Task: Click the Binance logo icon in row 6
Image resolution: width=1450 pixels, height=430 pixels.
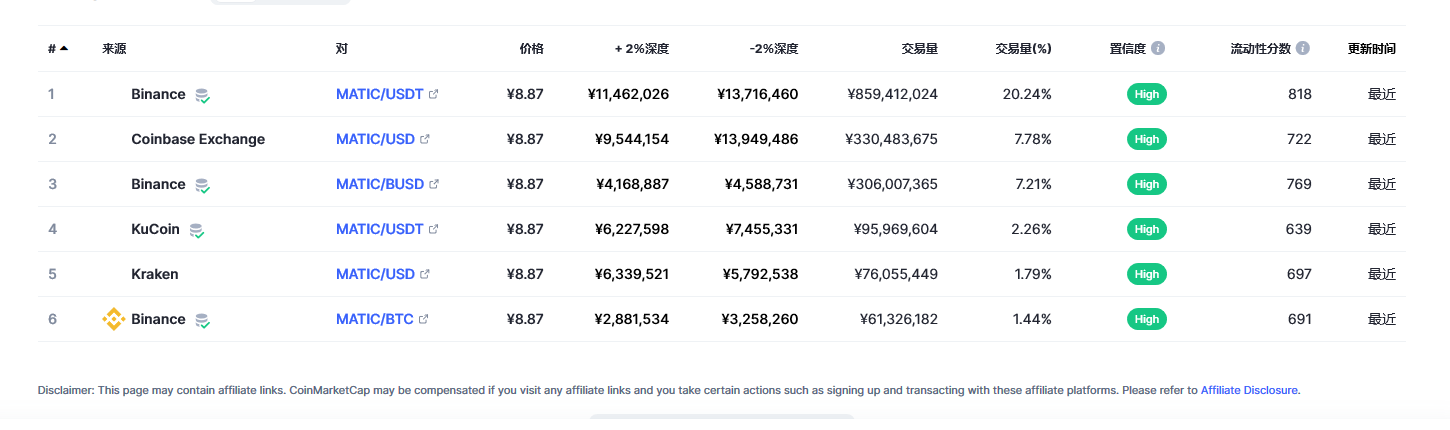Action: (113, 319)
